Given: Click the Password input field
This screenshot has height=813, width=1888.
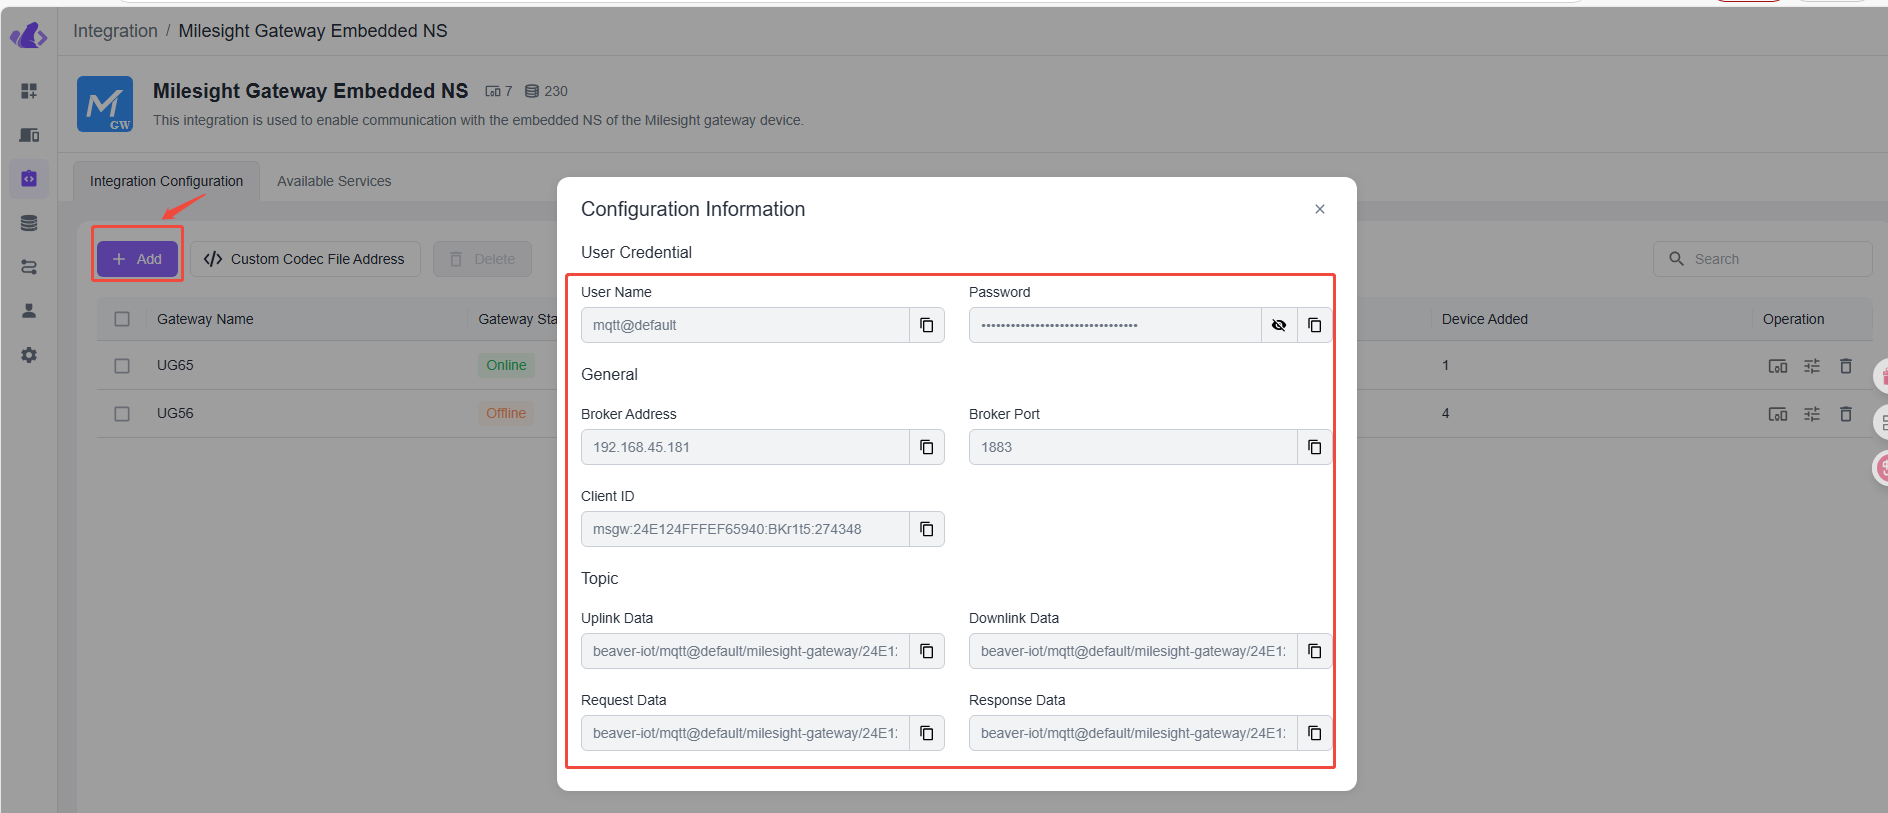Looking at the screenshot, I should pos(1115,325).
